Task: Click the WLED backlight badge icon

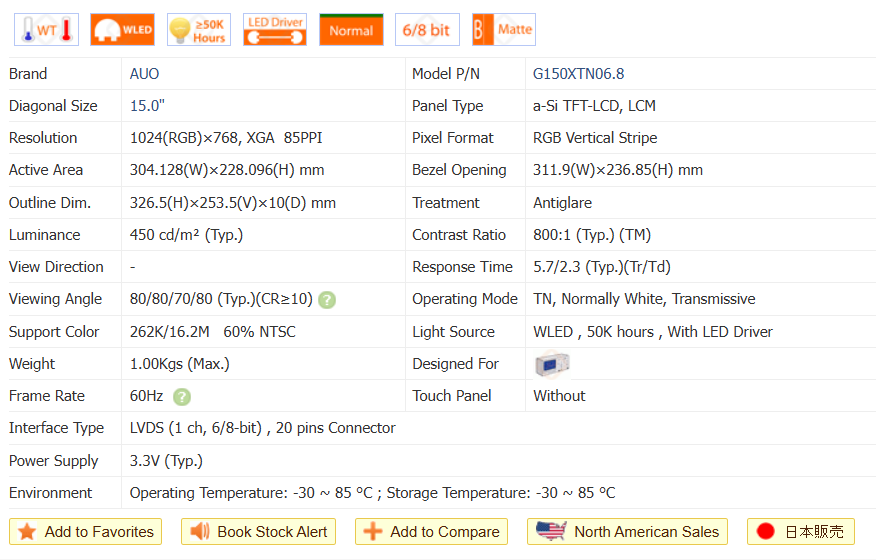Action: pos(122,30)
